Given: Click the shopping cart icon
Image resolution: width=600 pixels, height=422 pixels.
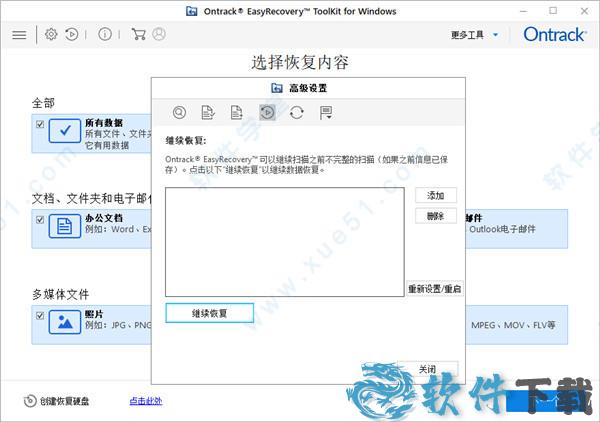Looking at the screenshot, I should click(138, 34).
